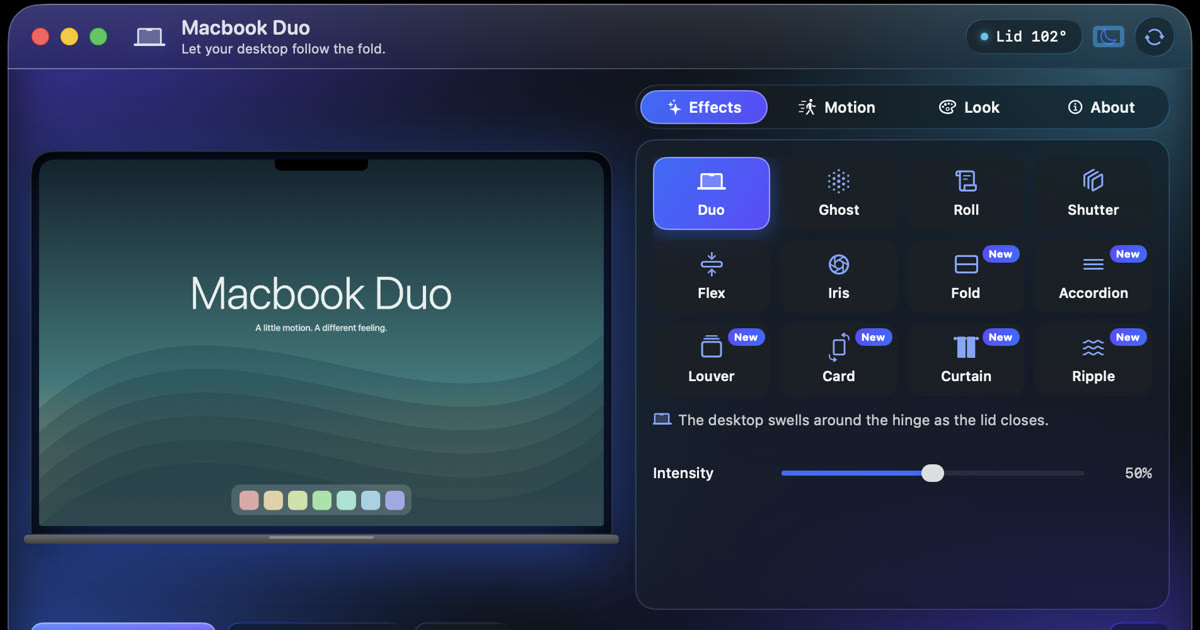Switch to the Motion tab

(836, 107)
